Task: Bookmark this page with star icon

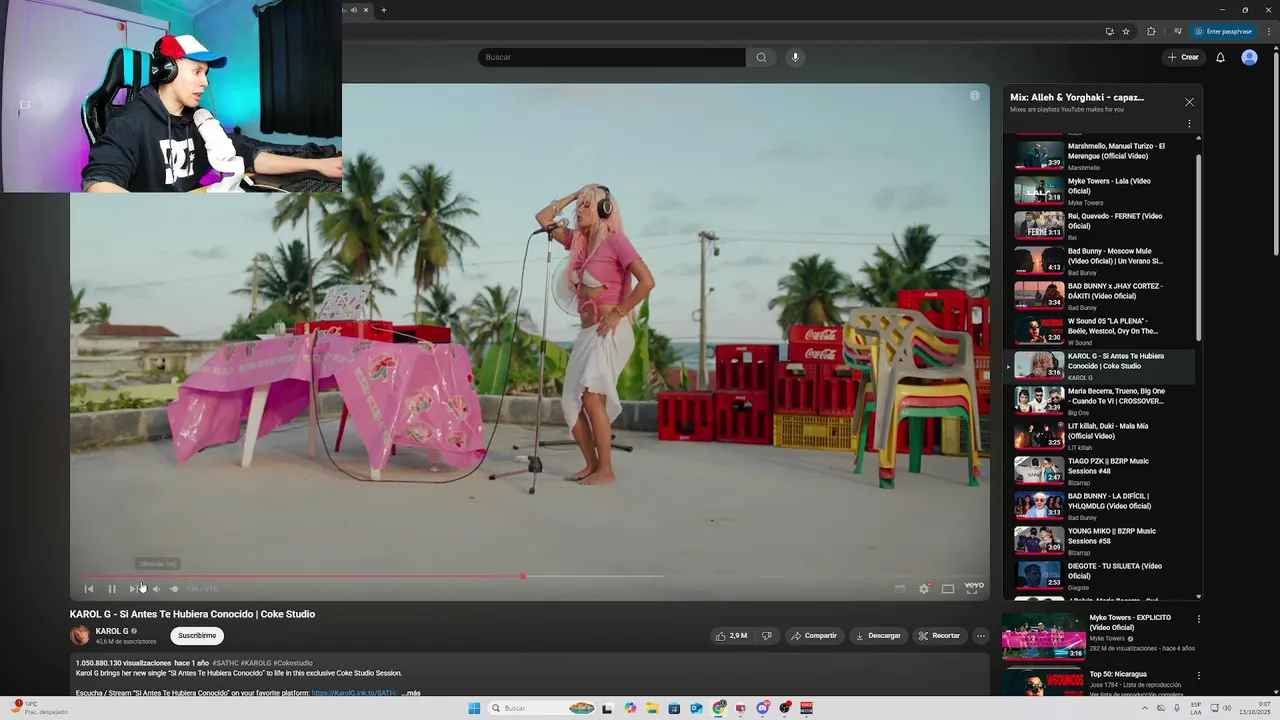Action: pyautogui.click(x=1126, y=31)
